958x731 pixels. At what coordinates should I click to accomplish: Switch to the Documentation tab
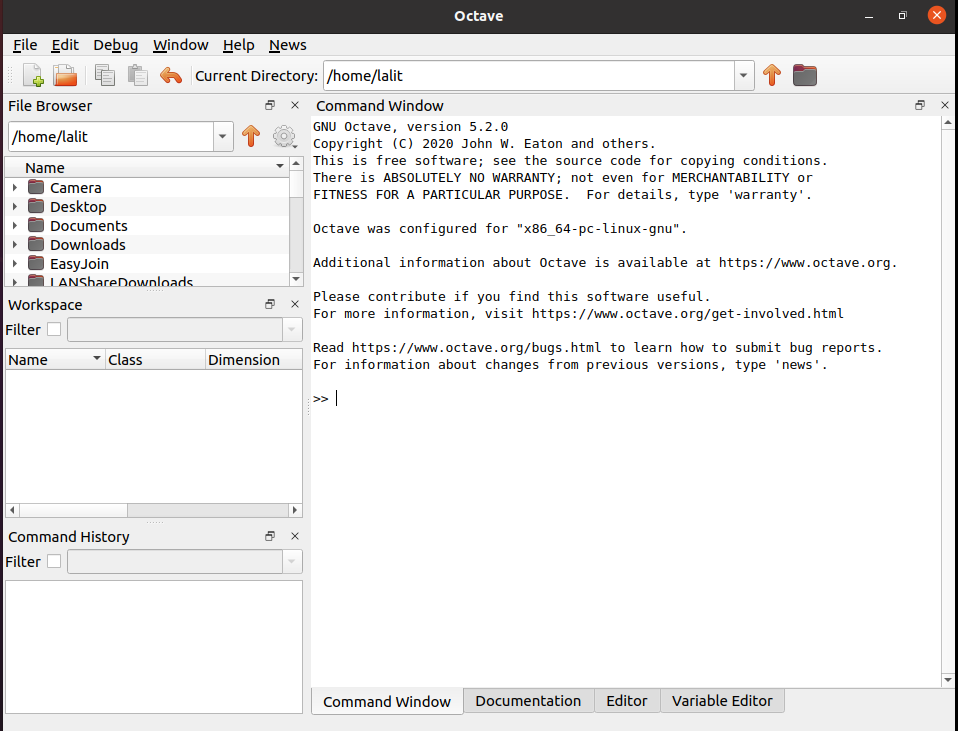[528, 700]
